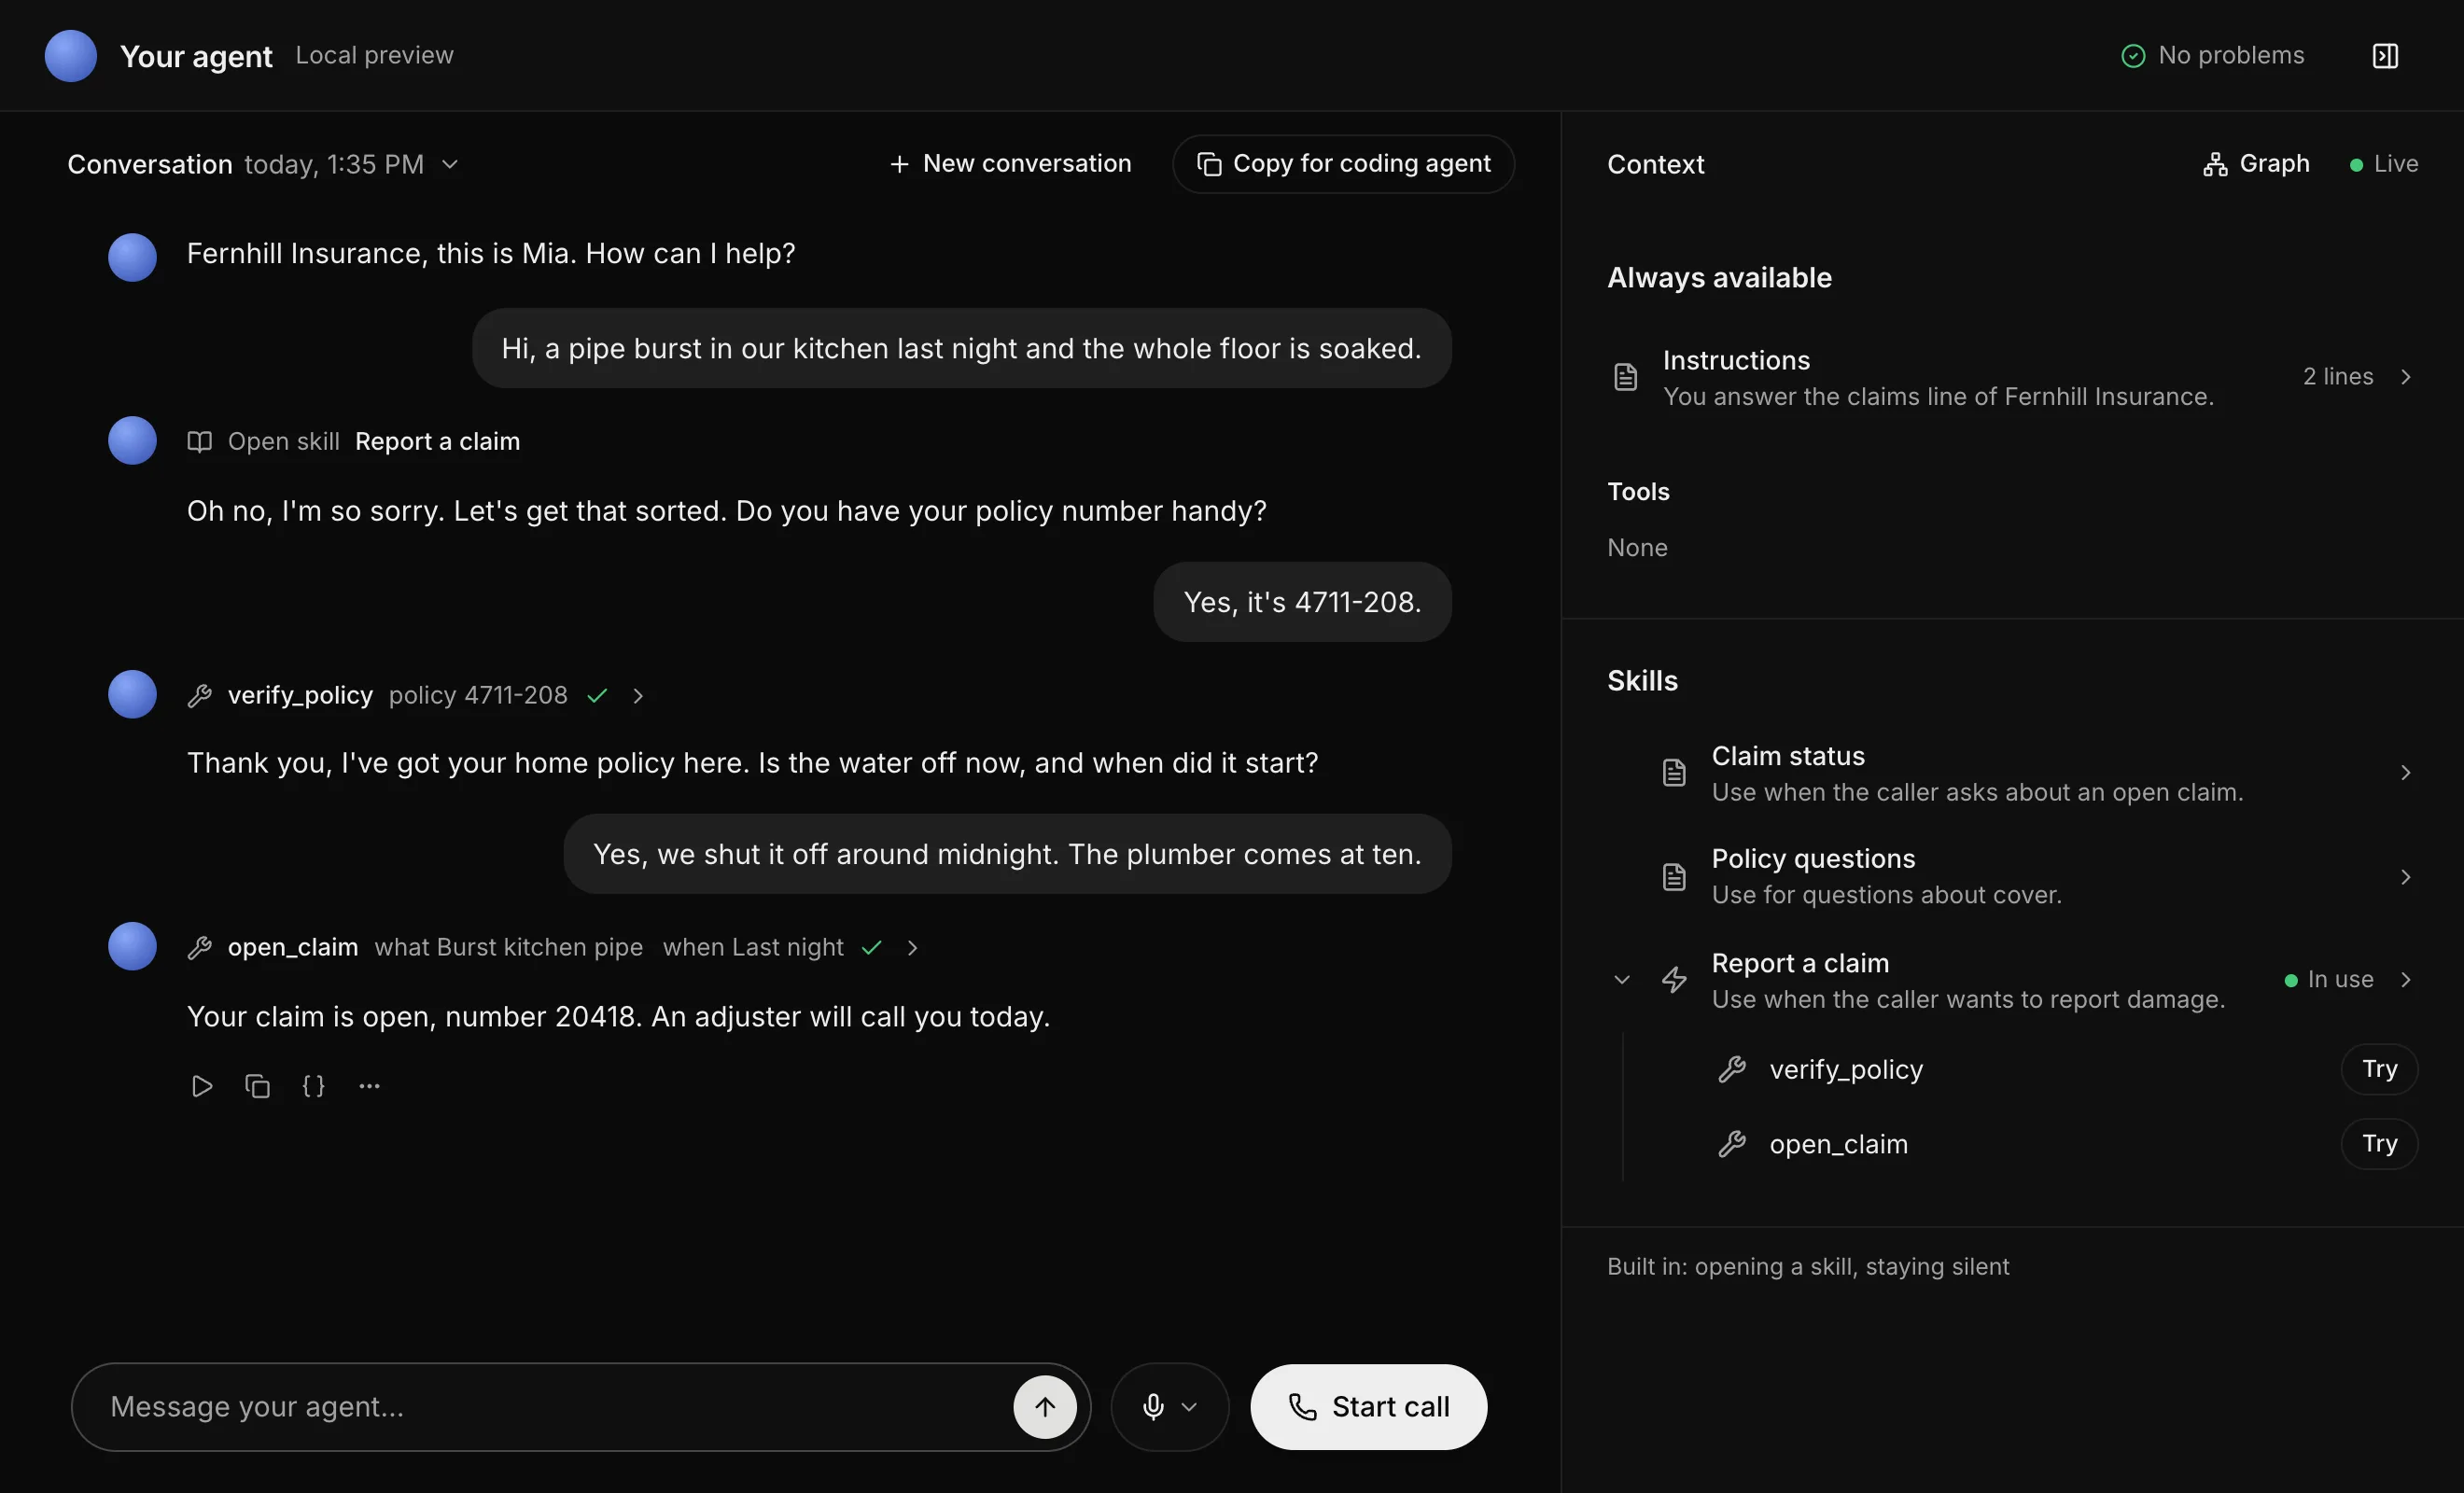Open Policy questions skill chevron
2464x1493 pixels.
(x=2406, y=877)
